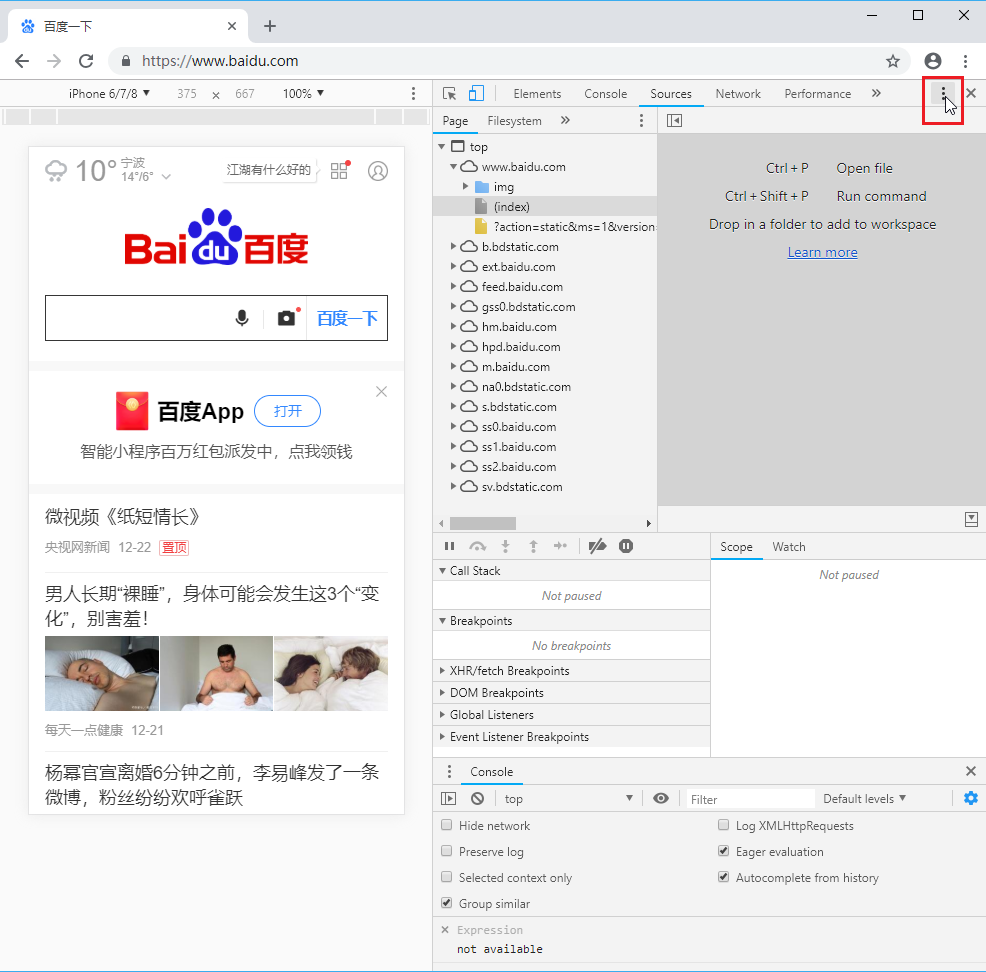The height and width of the screenshot is (972, 986).
Task: Click the step icon in debugger
Action: [x=560, y=546]
